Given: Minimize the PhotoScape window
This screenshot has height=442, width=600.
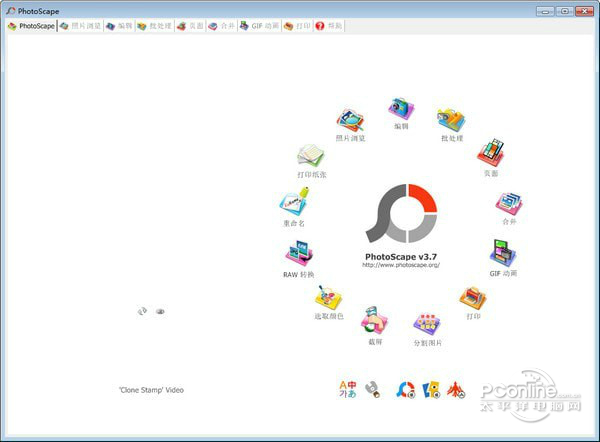Looking at the screenshot, I should tap(545, 11).
